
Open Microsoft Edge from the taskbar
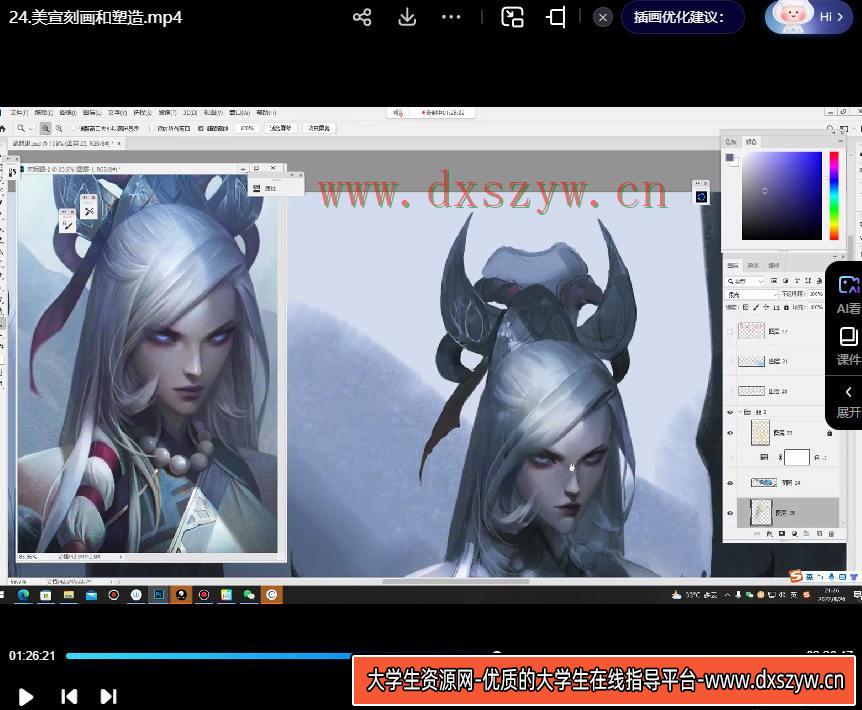23,595
